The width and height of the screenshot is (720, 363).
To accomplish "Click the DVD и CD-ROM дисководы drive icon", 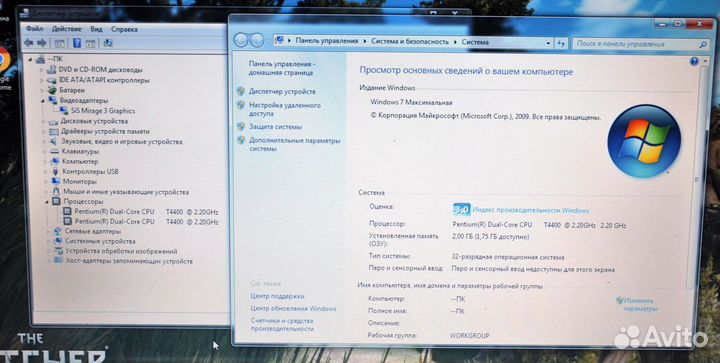I will (x=52, y=70).
